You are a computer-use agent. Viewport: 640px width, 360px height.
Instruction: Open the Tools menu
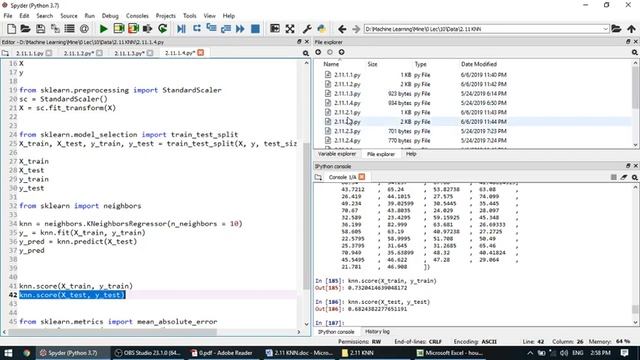189,16
